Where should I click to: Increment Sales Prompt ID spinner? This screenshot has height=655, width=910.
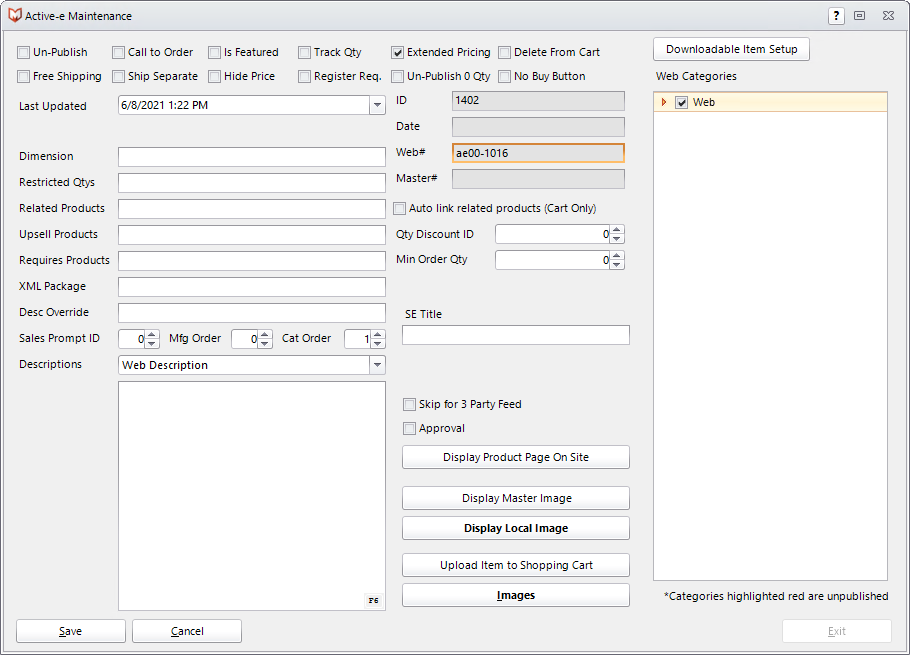[x=151, y=334]
